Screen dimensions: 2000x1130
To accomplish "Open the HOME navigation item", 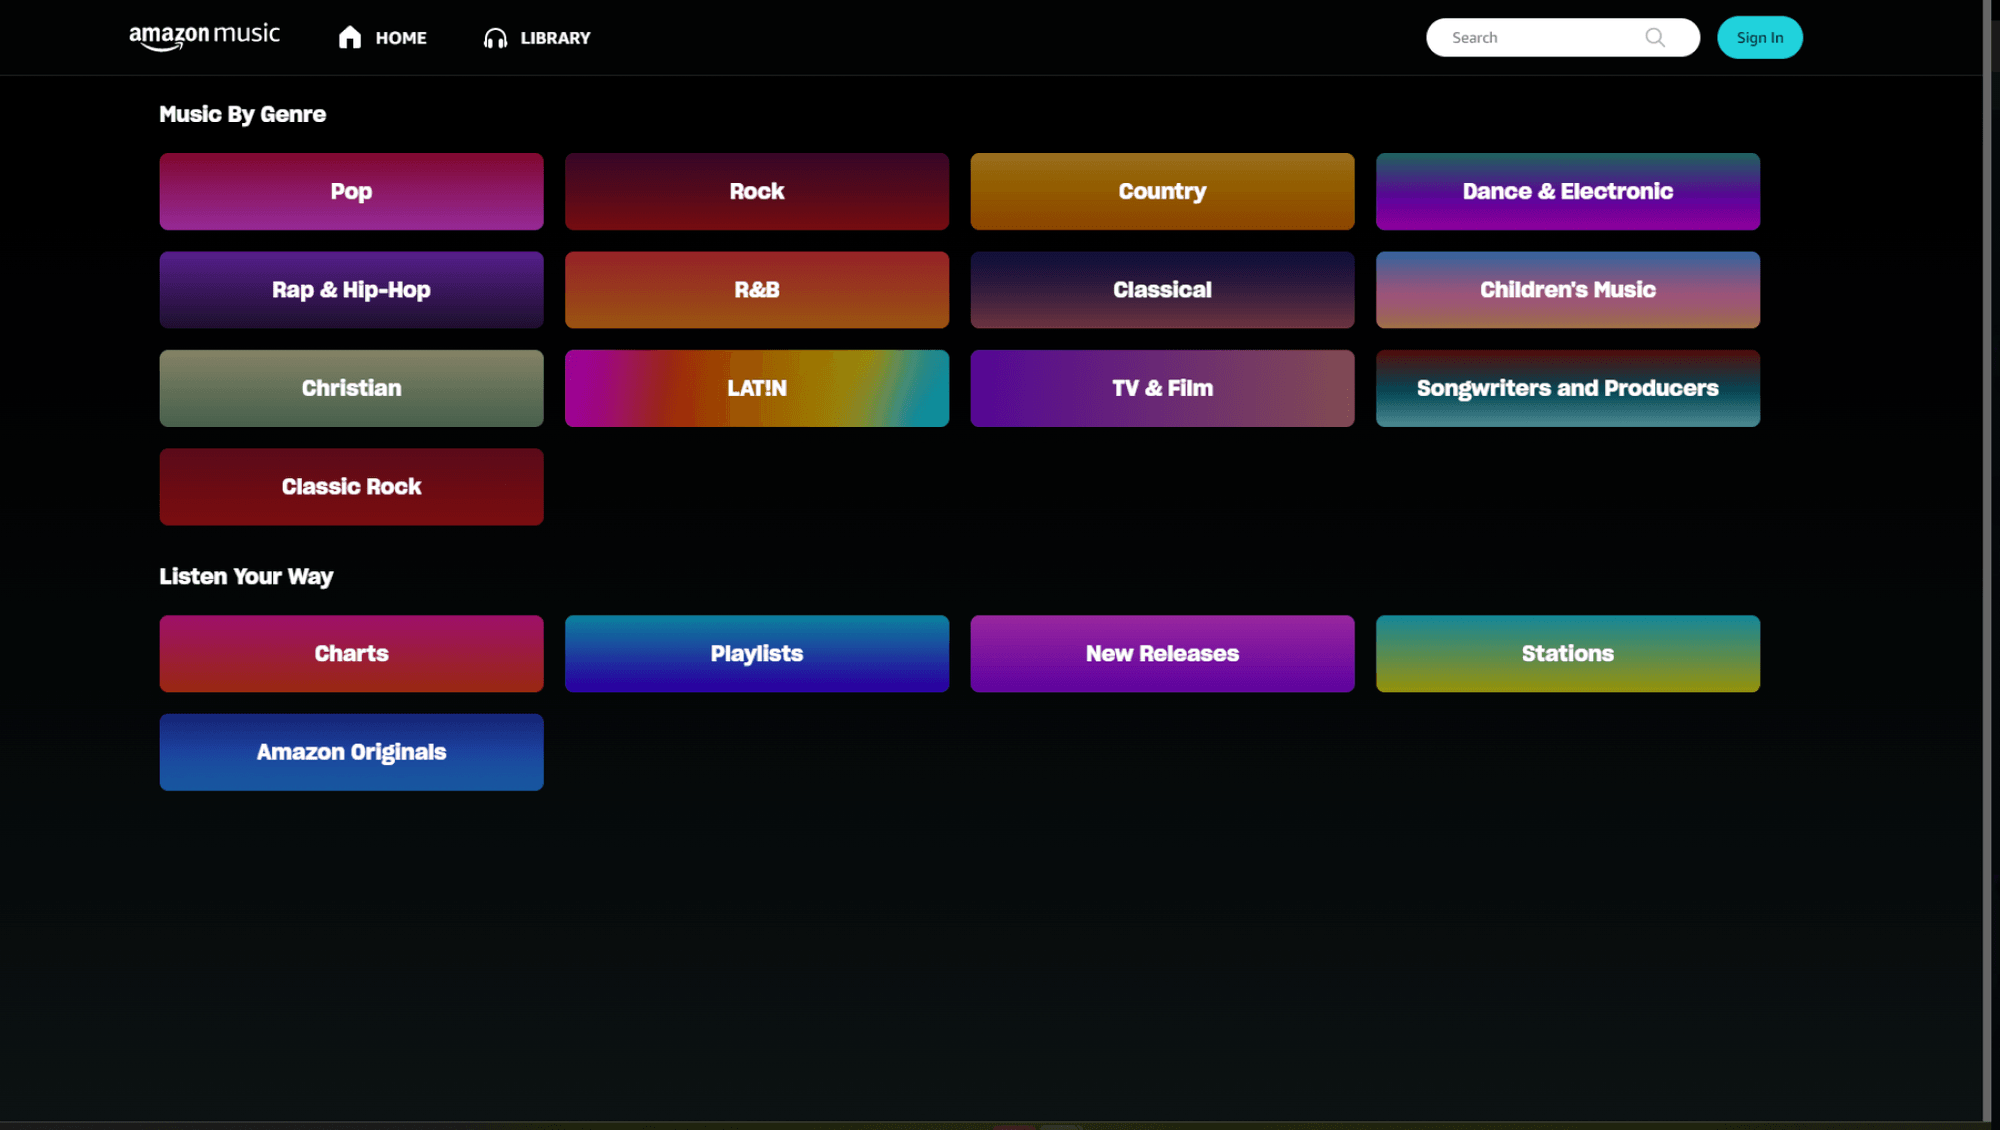I will click(x=383, y=38).
